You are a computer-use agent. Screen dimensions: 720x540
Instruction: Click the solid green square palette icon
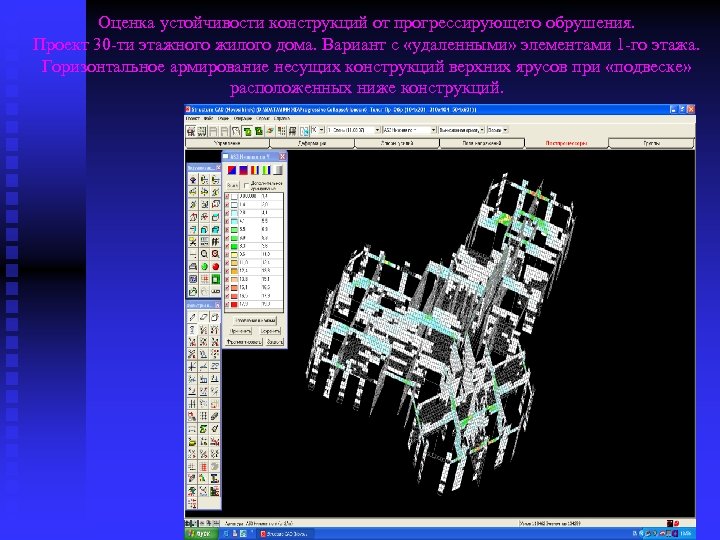point(215,279)
